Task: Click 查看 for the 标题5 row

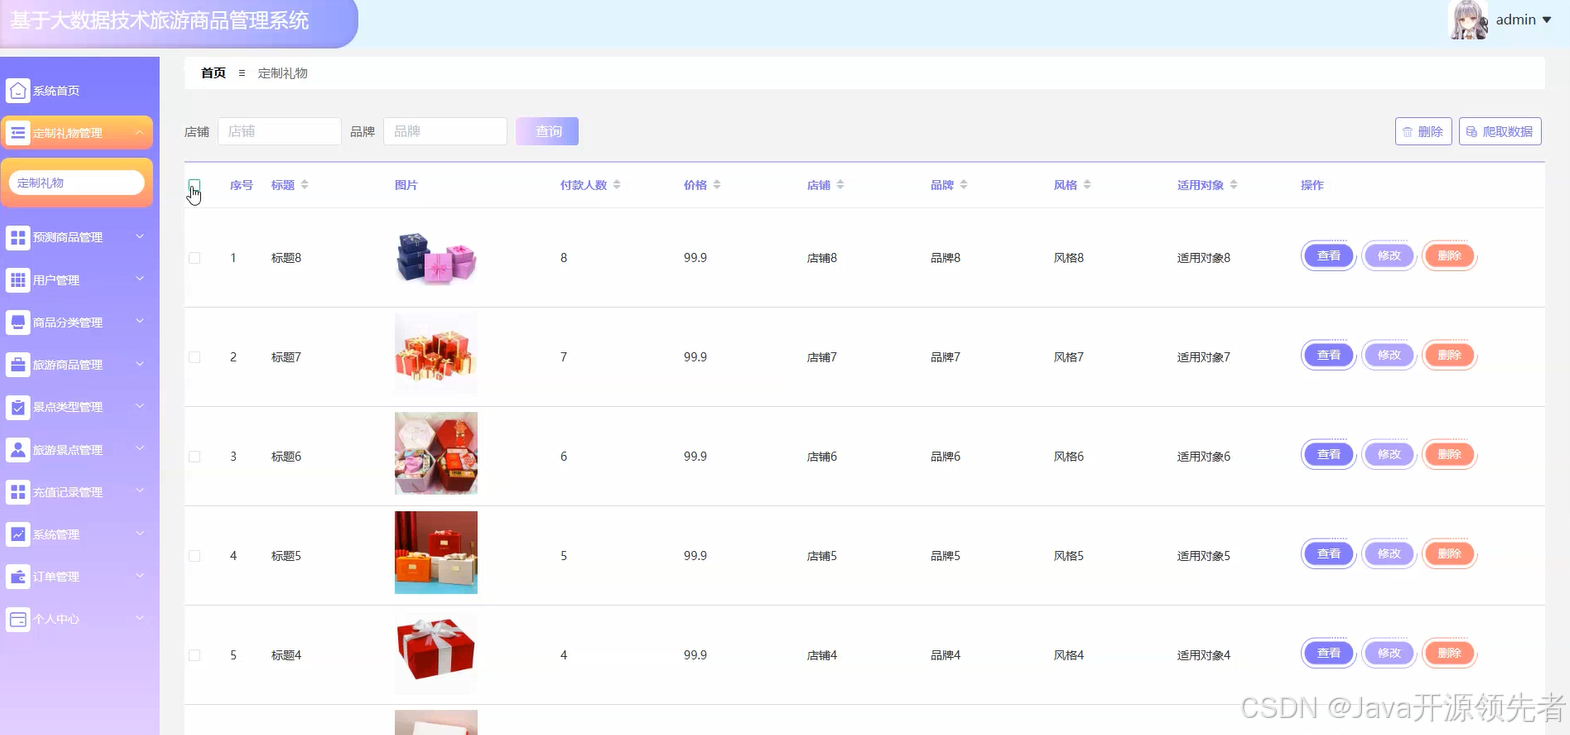Action: [1328, 554]
